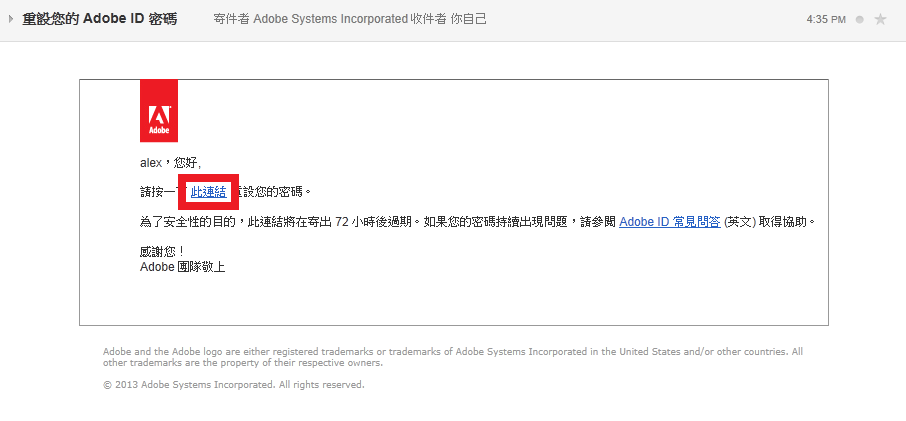
Task: Click the (英文) text after the FAQ link
Action: point(739,221)
